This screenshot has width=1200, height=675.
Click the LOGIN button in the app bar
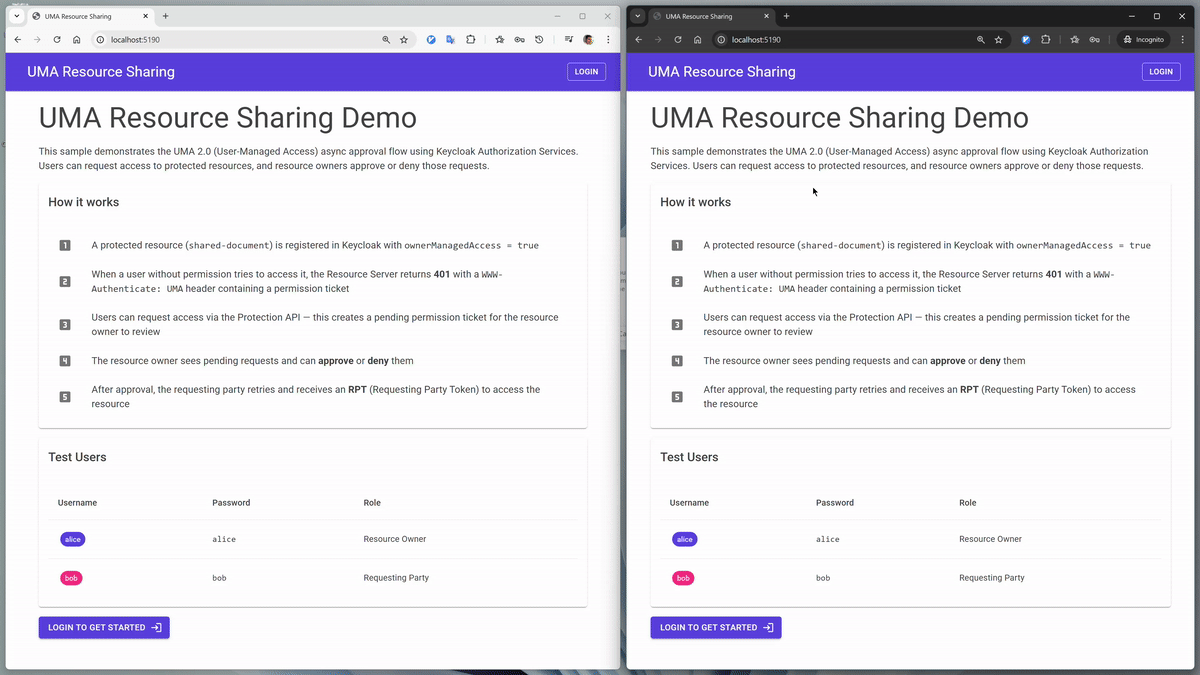(x=586, y=71)
